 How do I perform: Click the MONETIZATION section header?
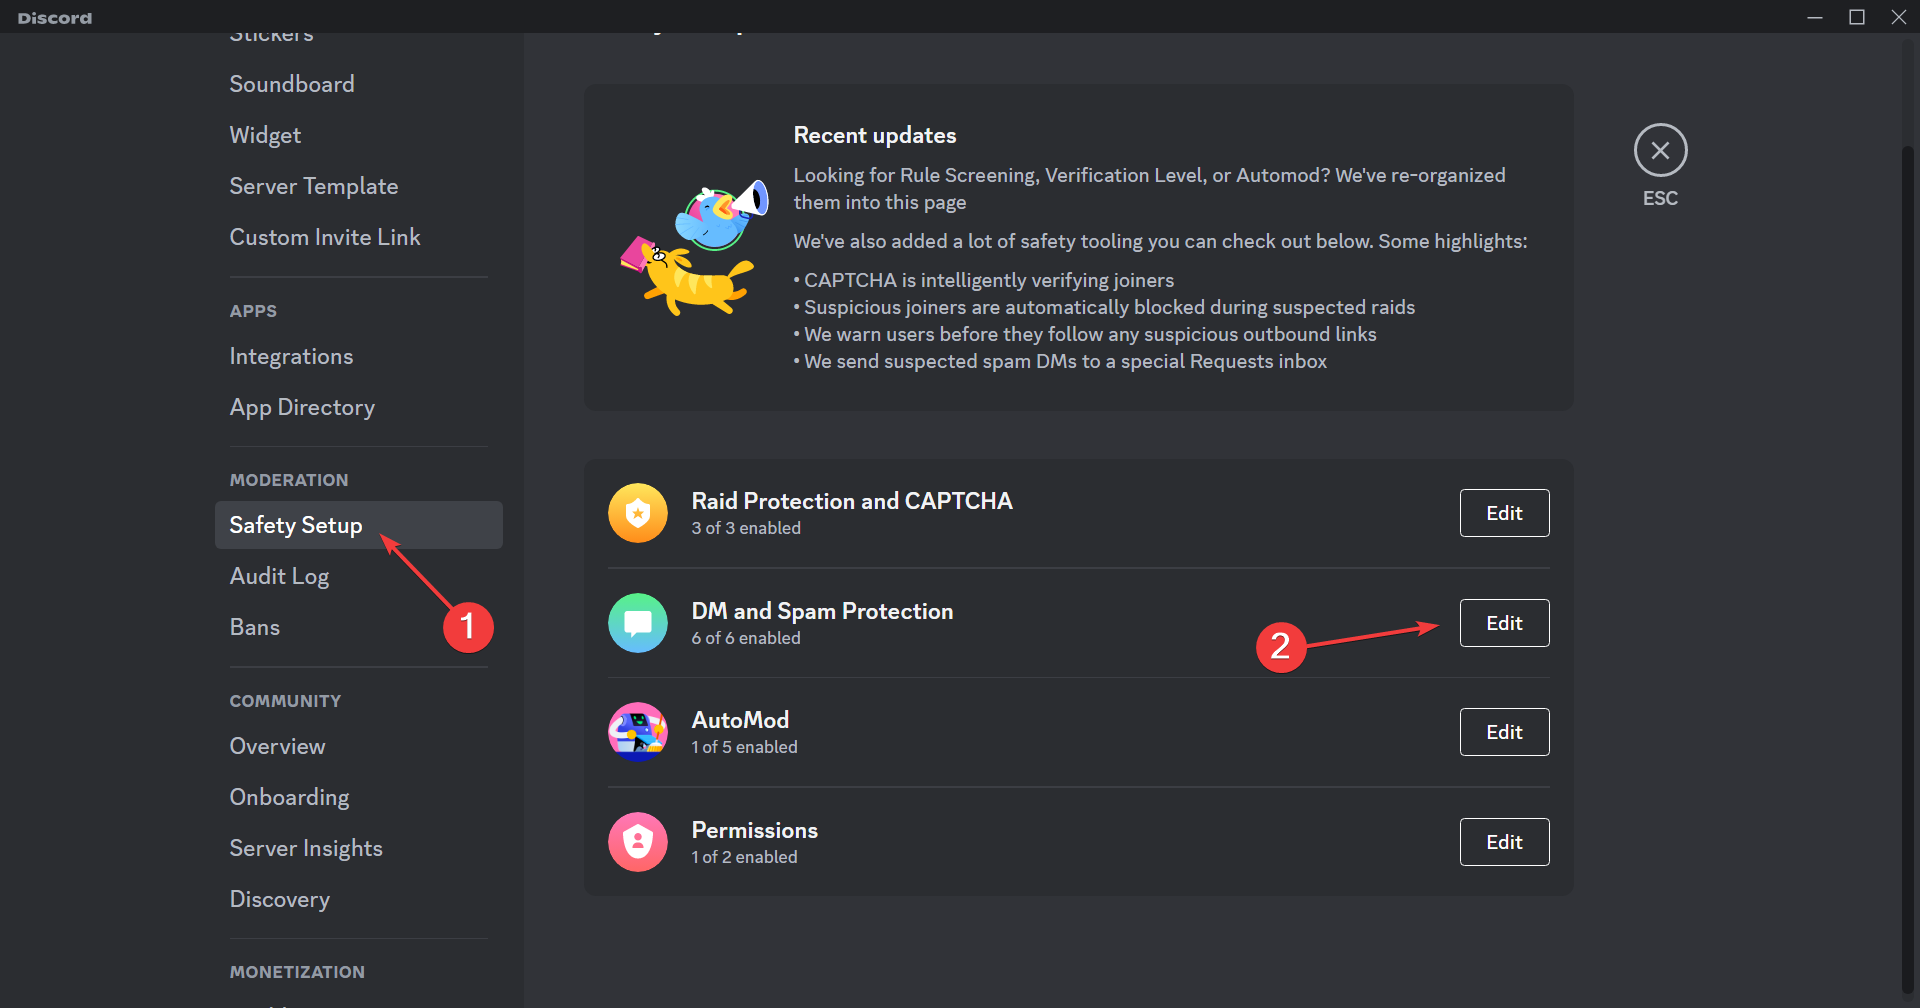coord(297,972)
